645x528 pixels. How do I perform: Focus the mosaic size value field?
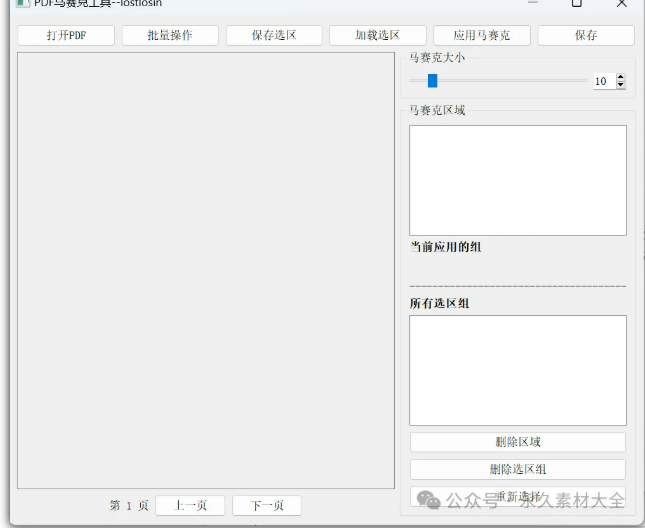point(602,81)
